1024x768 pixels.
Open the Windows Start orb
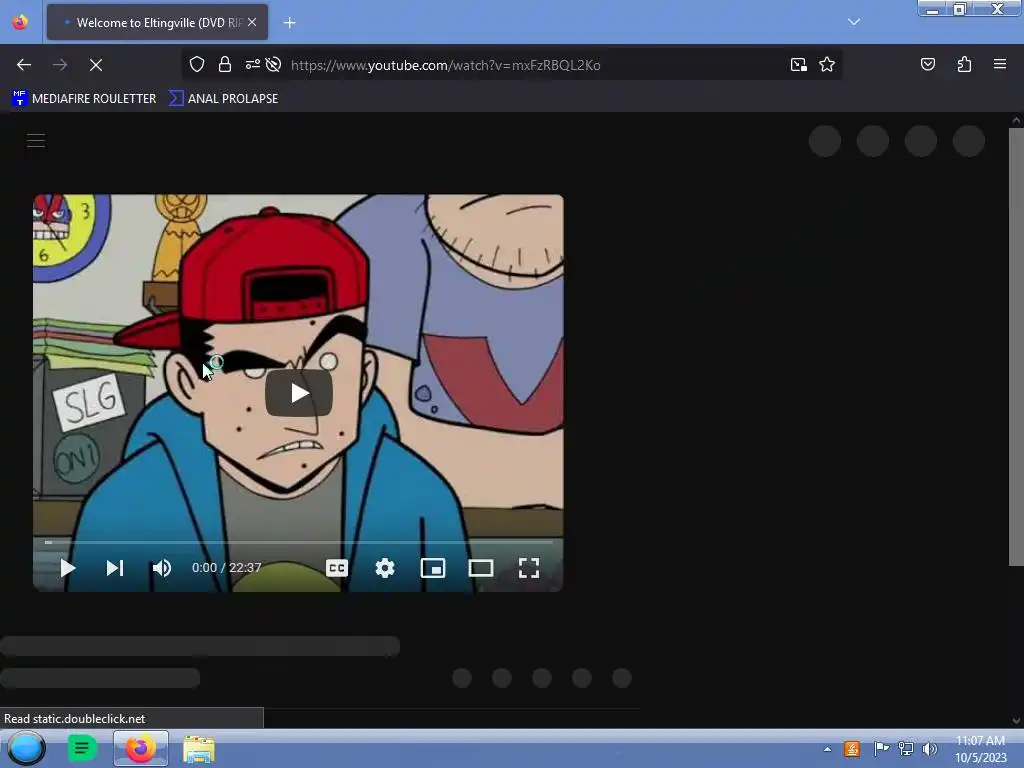pos(27,748)
